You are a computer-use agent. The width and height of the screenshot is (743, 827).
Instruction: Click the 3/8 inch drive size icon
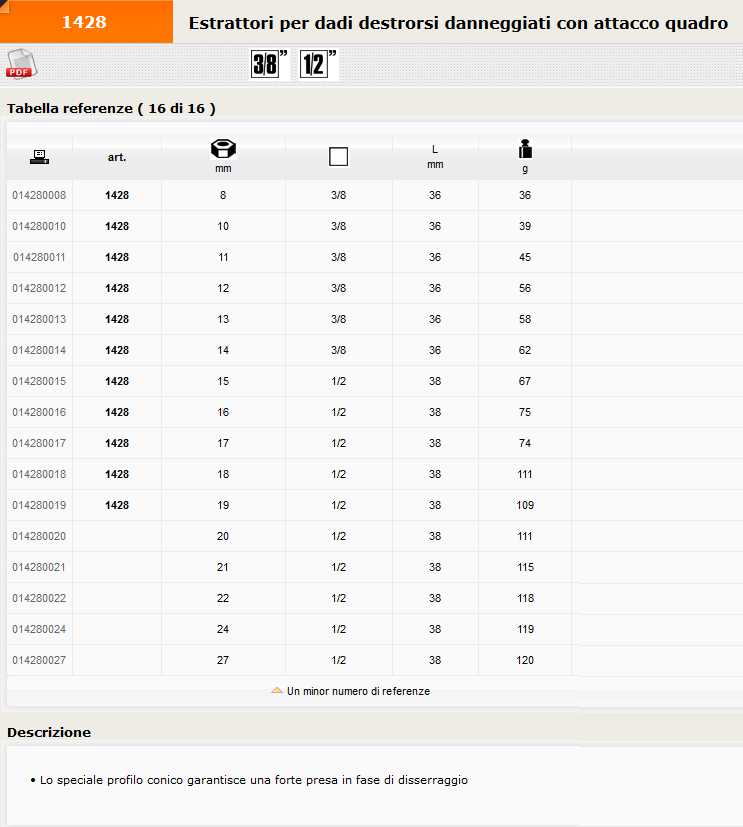[x=269, y=64]
